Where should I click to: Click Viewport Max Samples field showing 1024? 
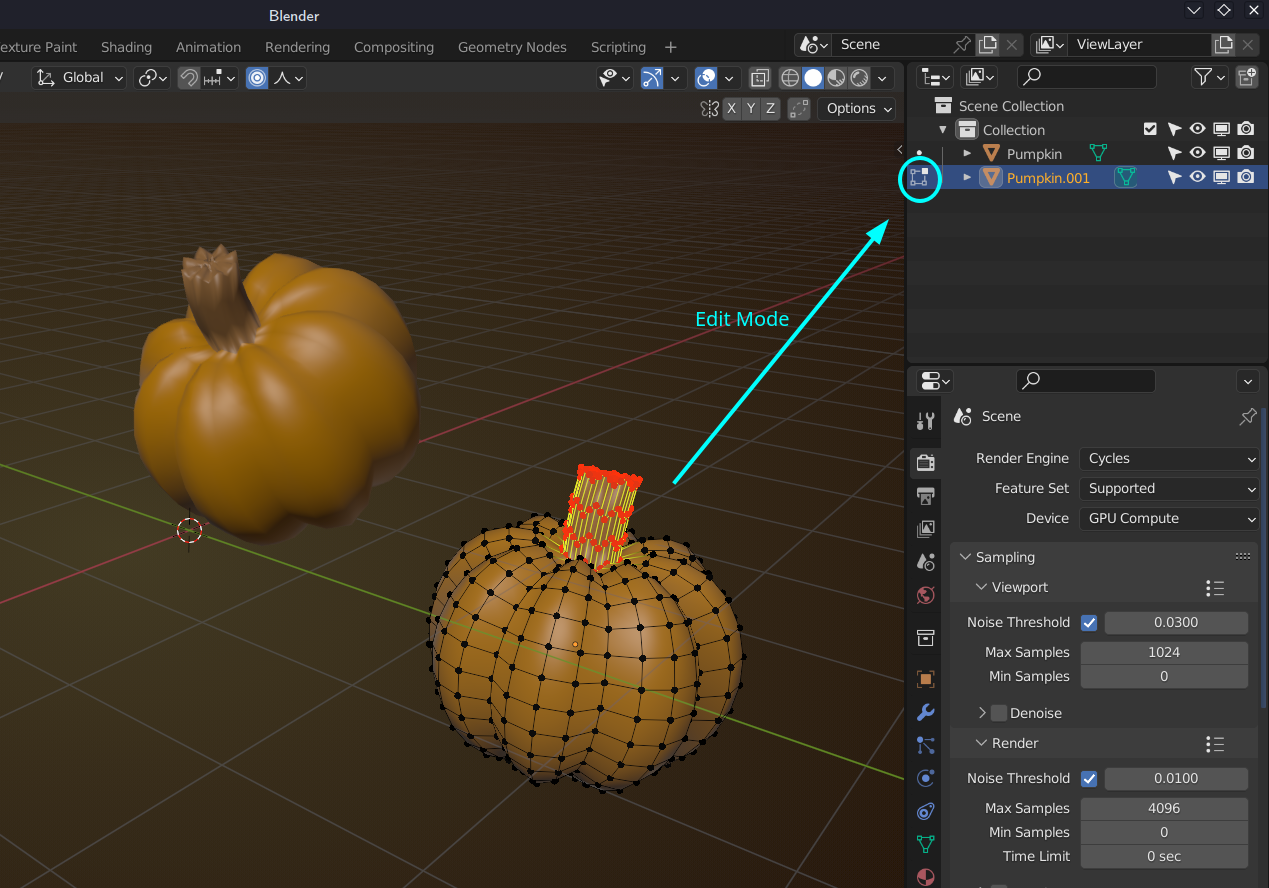1164,652
